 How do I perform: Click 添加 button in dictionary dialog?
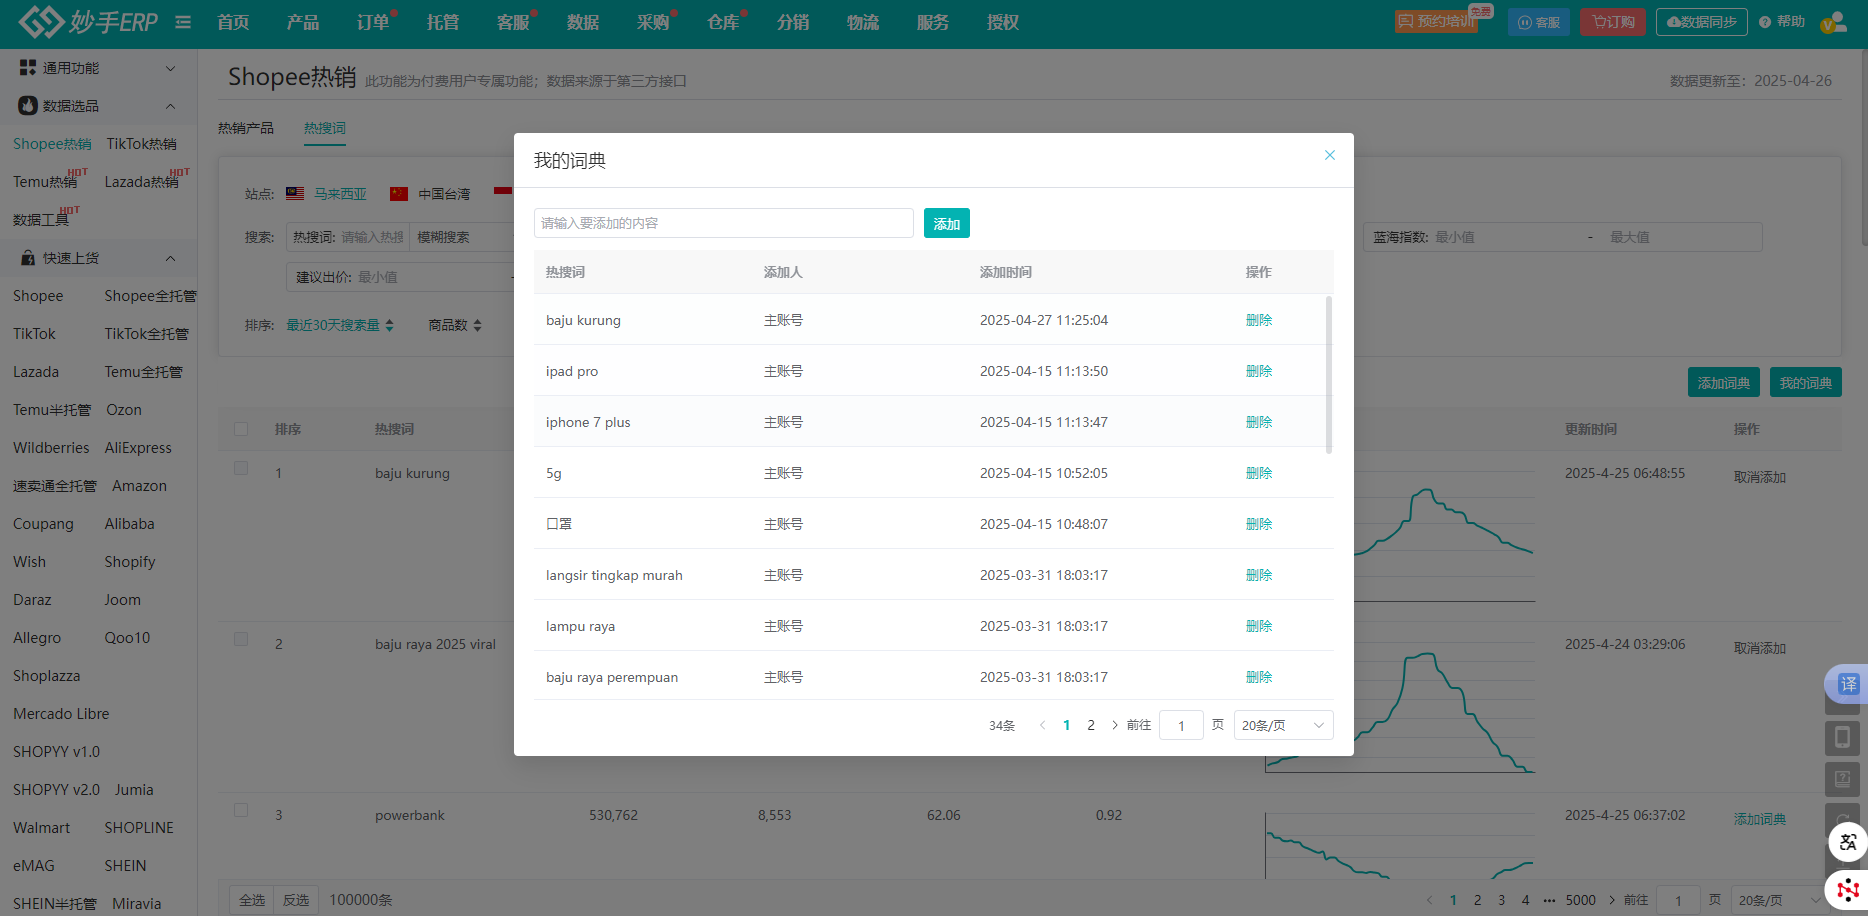click(x=946, y=223)
